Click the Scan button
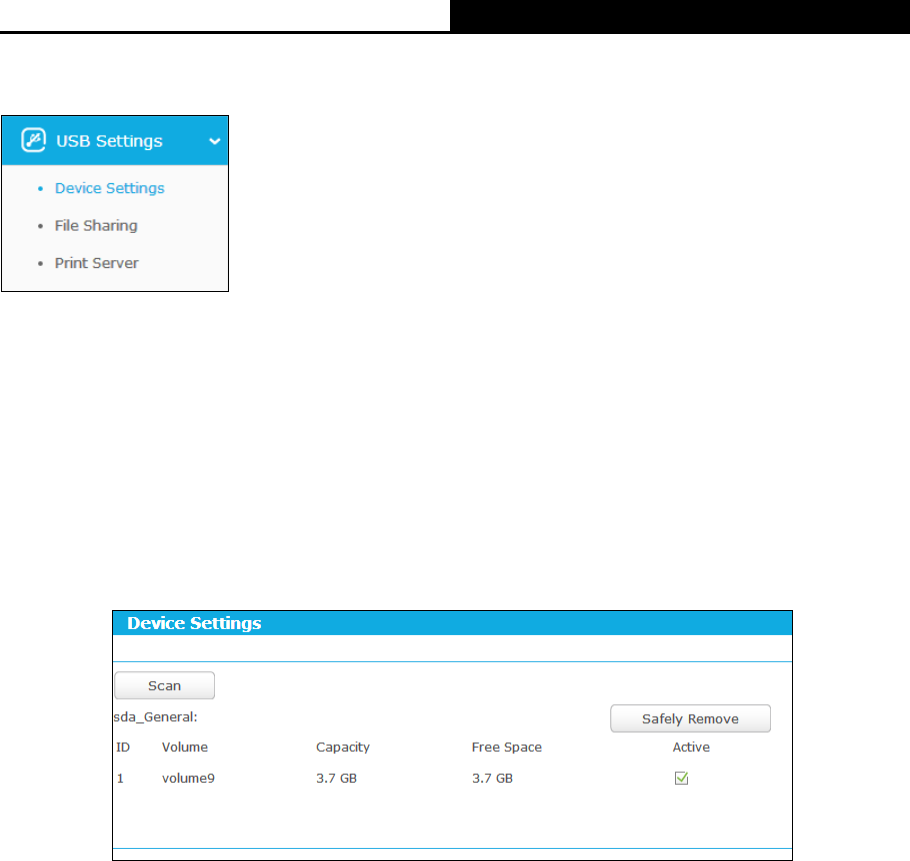 point(165,686)
